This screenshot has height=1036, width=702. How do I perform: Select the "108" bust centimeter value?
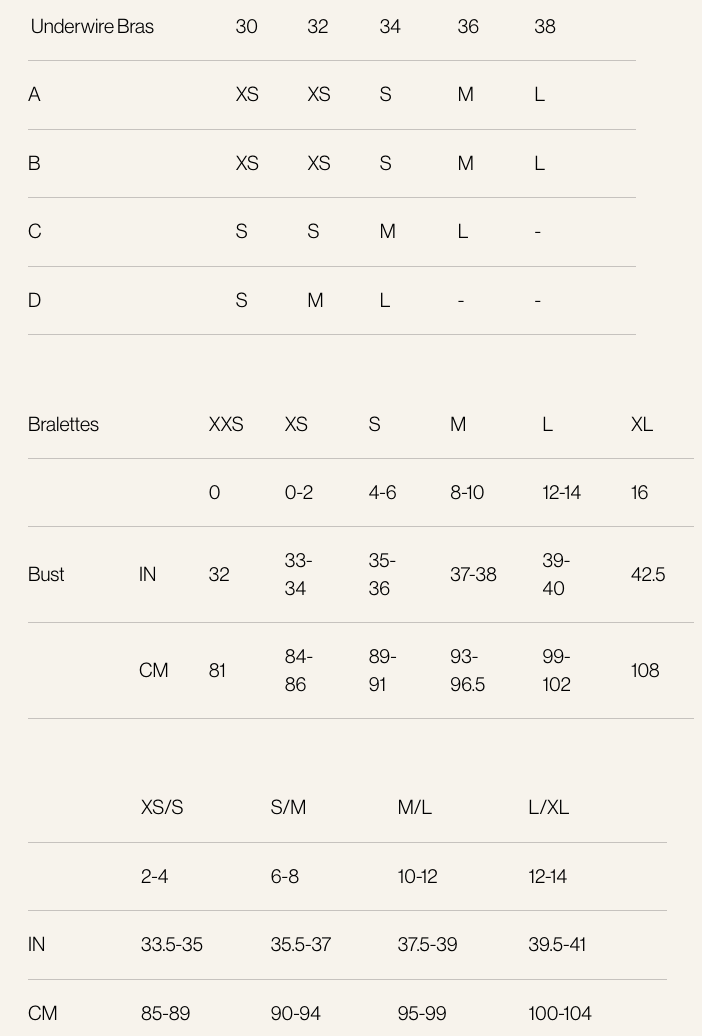[x=645, y=670]
